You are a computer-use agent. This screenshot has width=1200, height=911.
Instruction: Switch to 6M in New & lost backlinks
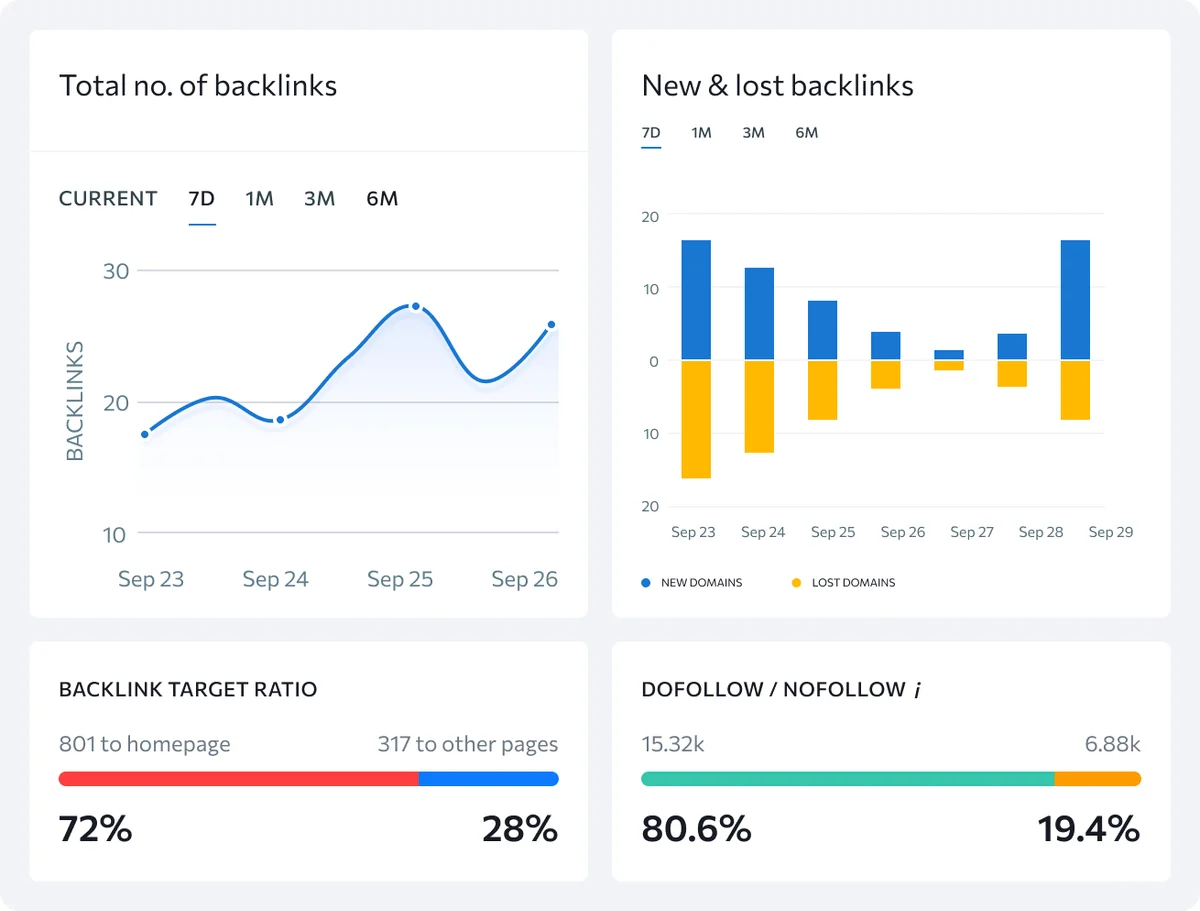pos(807,132)
